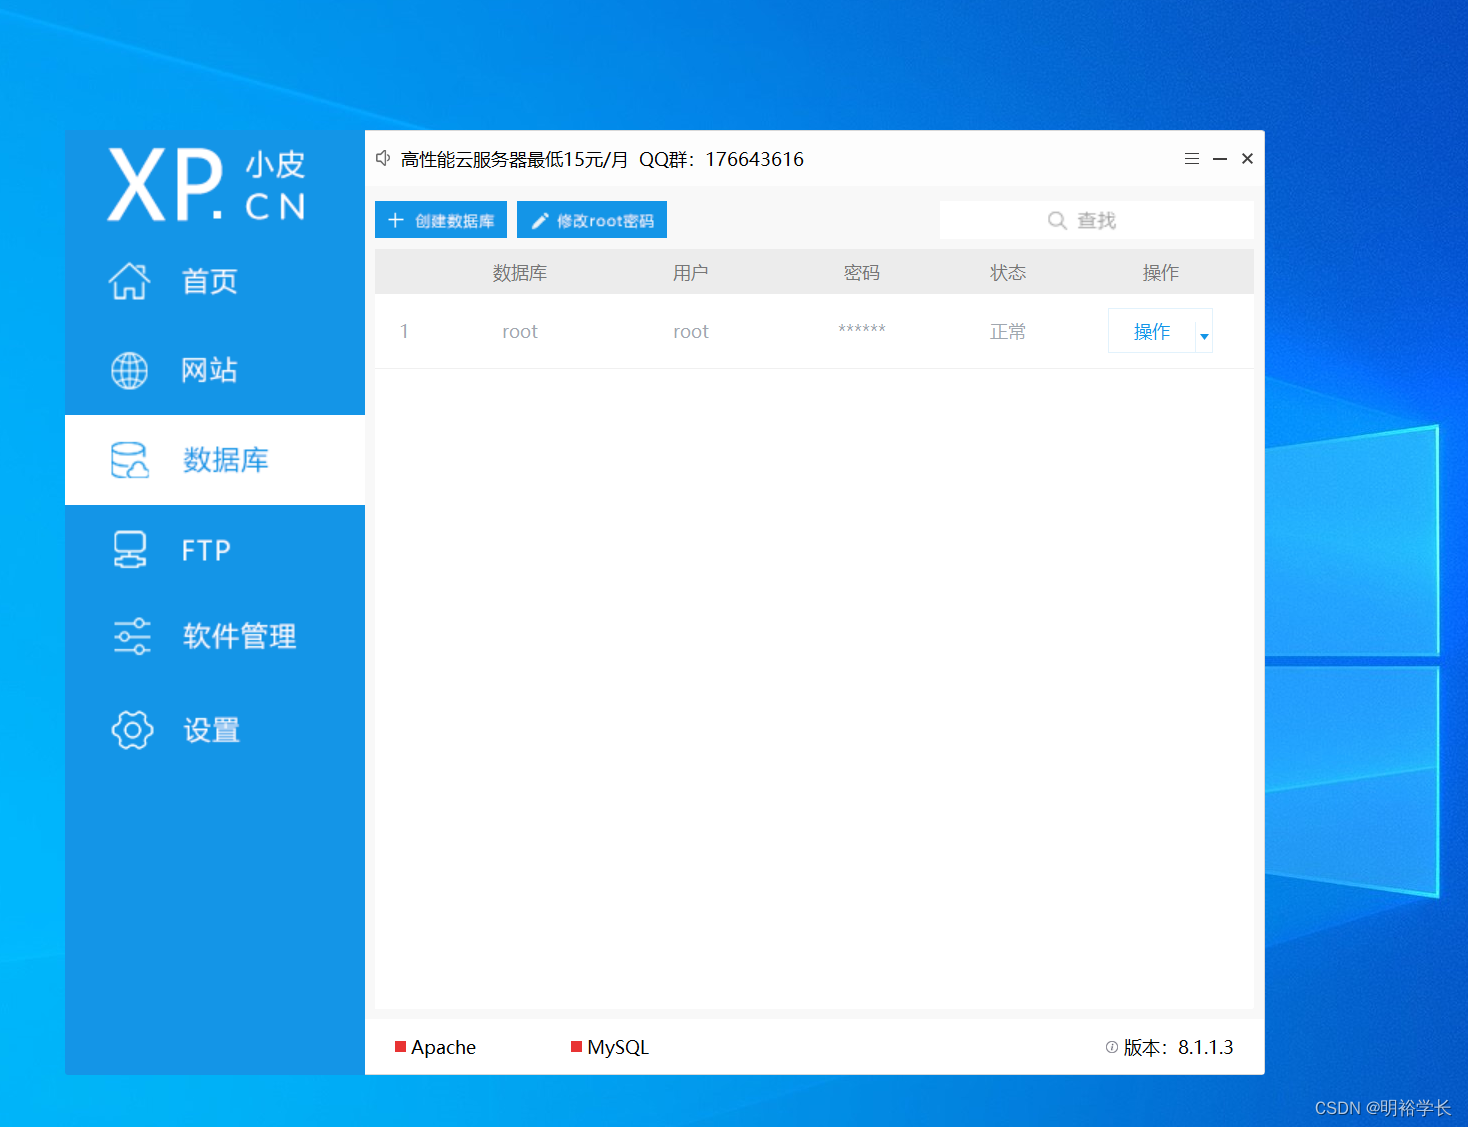The height and width of the screenshot is (1127, 1468).
Task: Open the 首页 menu item
Action: [215, 281]
